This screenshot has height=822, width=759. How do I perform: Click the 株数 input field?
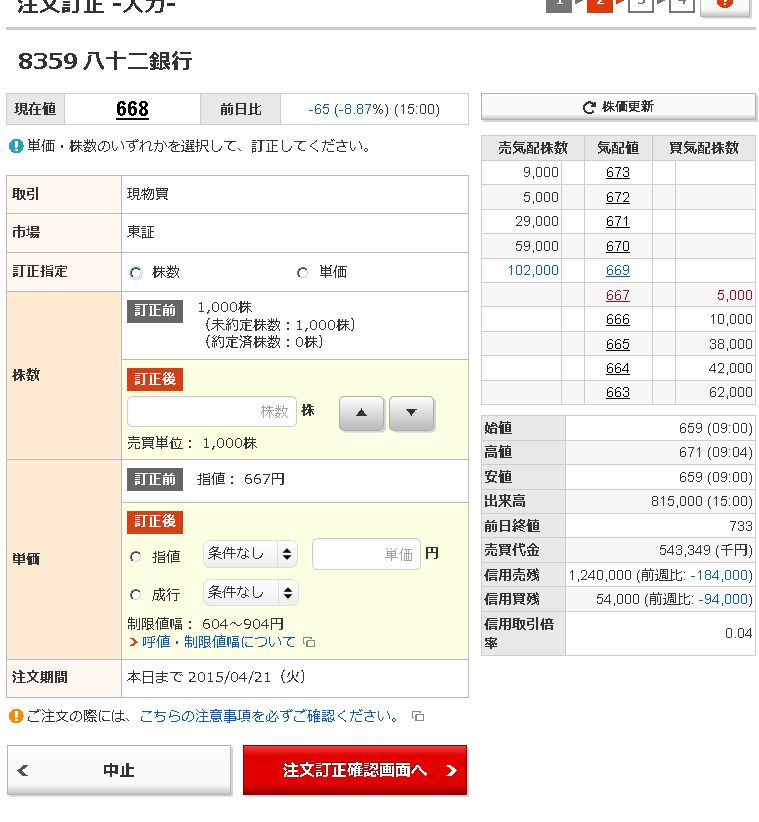[x=212, y=412]
